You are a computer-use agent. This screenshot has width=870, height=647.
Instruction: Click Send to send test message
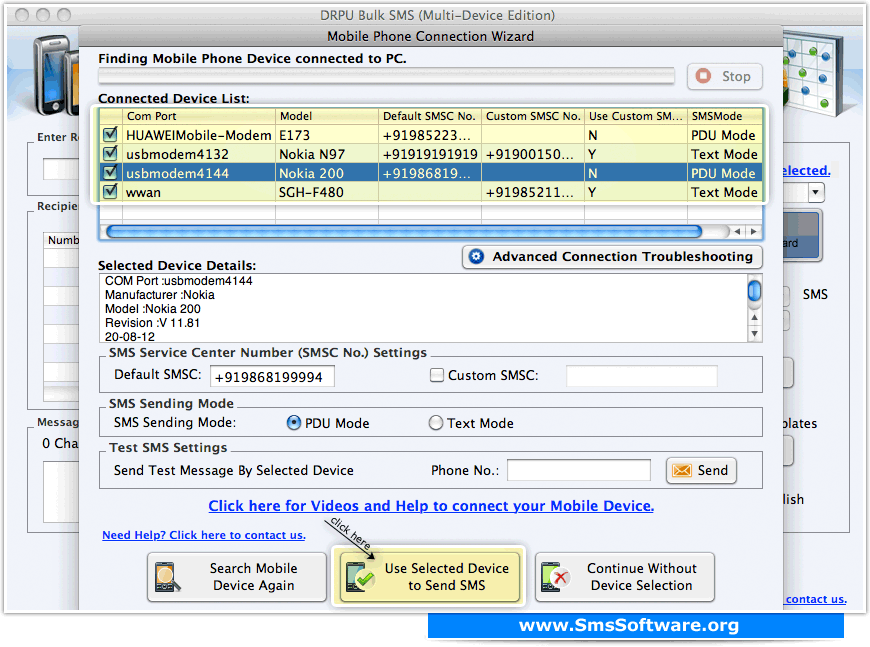point(701,471)
